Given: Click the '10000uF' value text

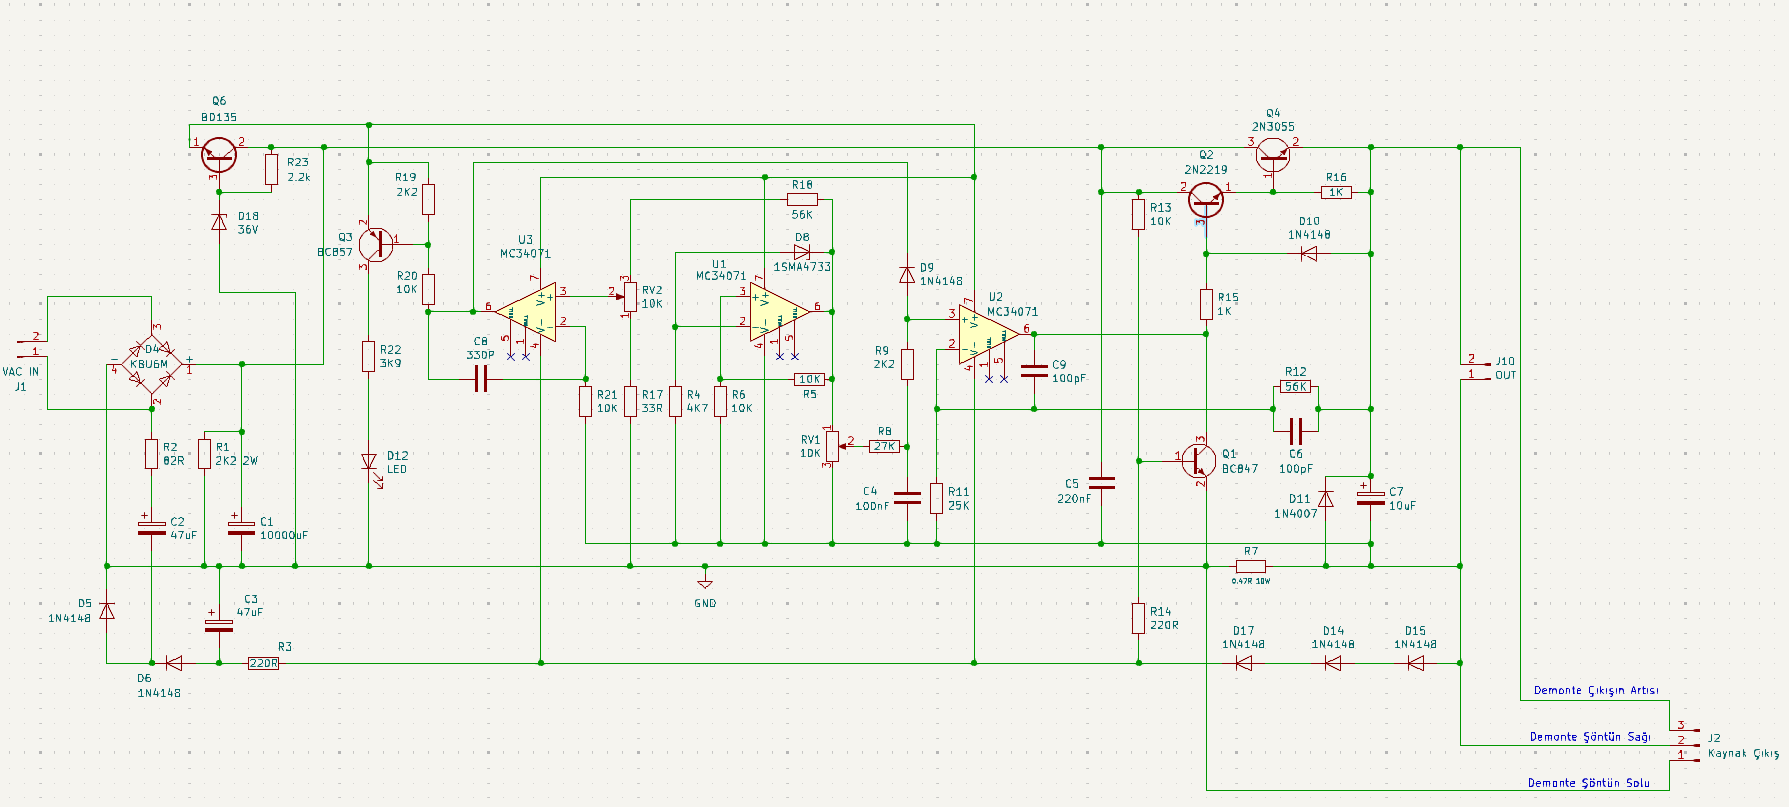Looking at the screenshot, I should click(x=284, y=536).
